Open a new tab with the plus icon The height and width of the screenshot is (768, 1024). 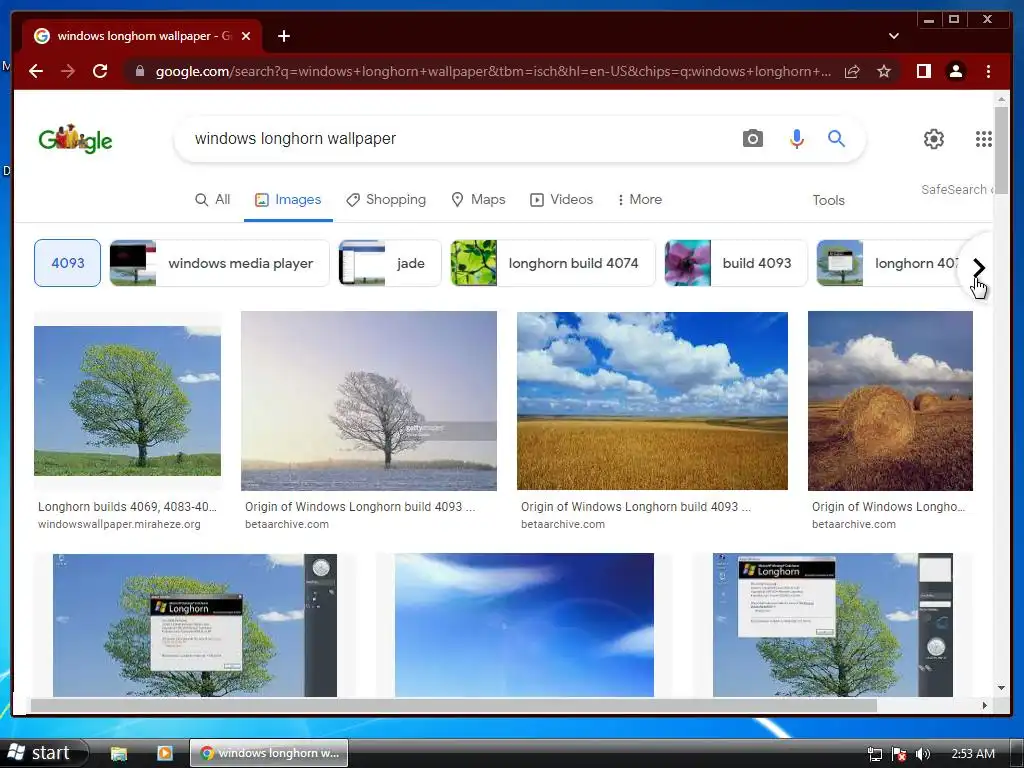(284, 36)
